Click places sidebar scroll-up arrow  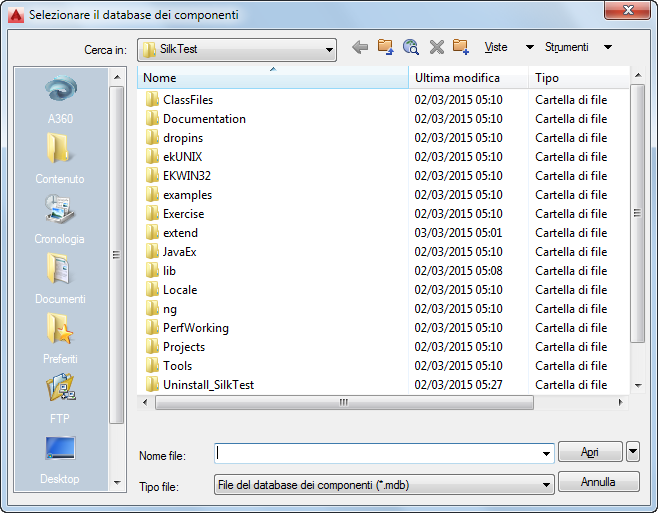pyautogui.click(x=117, y=77)
